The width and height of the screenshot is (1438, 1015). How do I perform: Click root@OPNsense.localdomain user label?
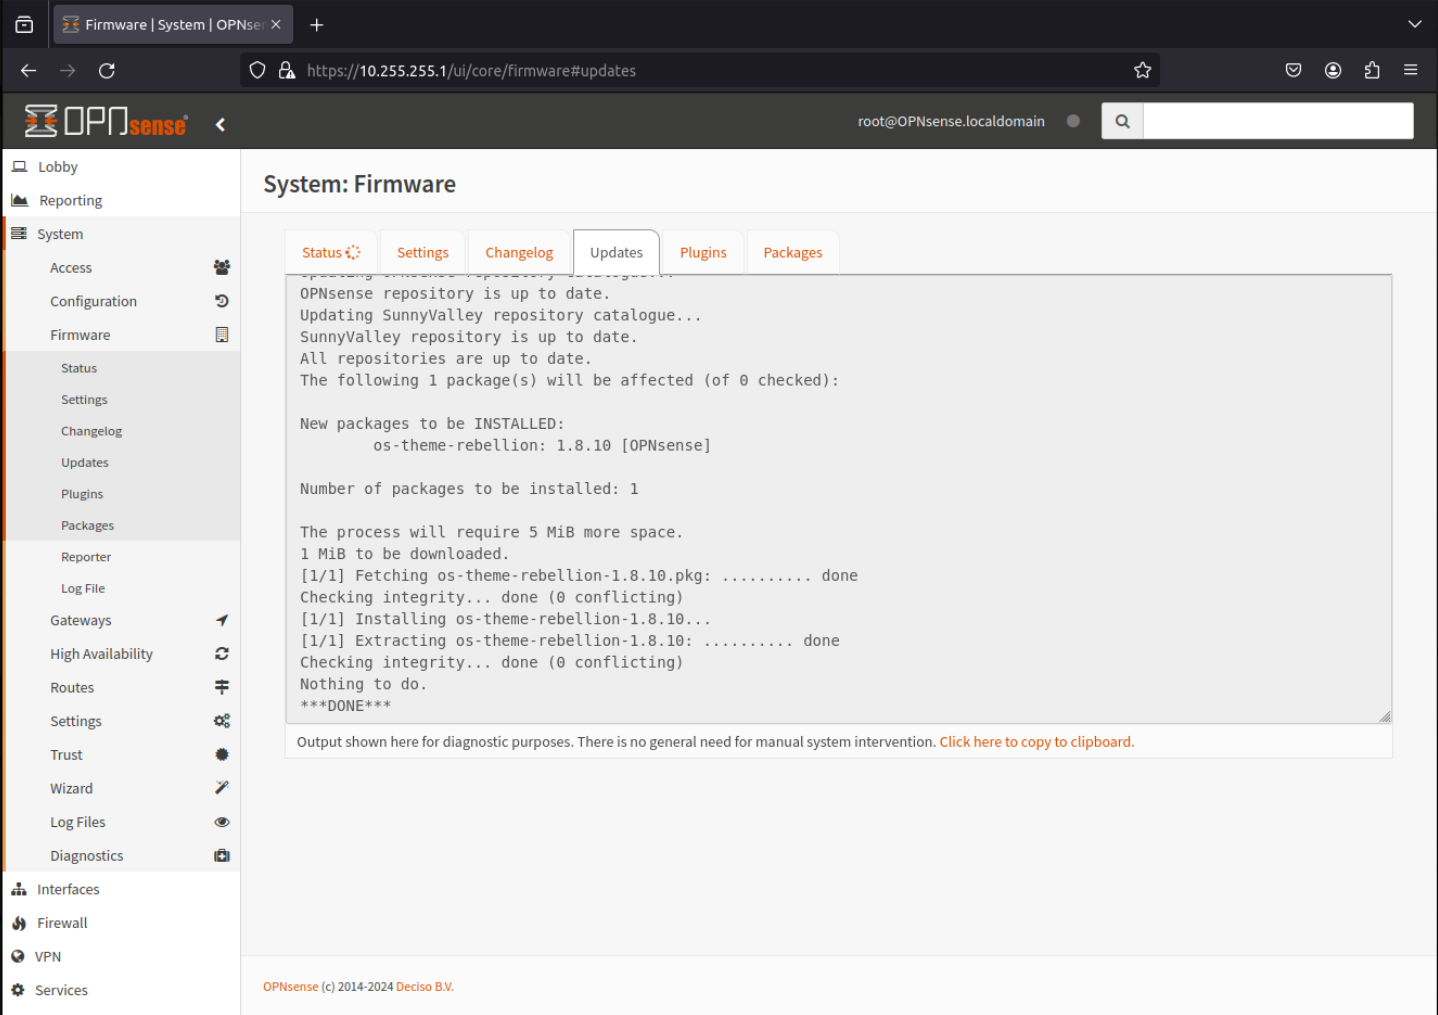coord(951,121)
